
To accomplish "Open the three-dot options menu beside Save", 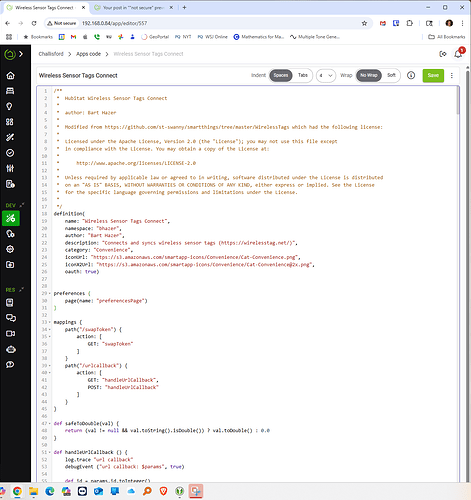I will coord(452,76).
